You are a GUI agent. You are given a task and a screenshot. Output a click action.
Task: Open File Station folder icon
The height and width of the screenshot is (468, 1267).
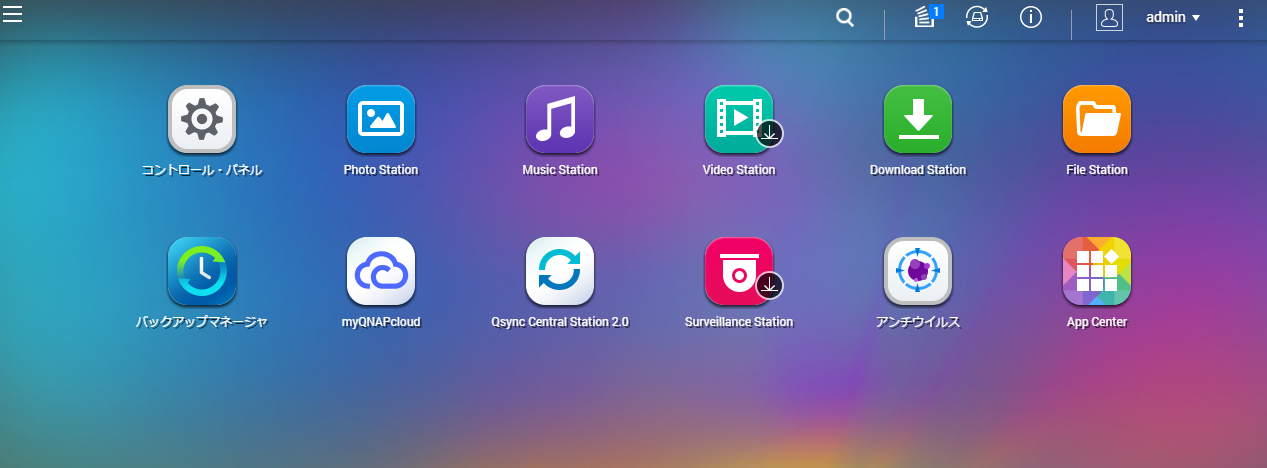[x=1097, y=120]
